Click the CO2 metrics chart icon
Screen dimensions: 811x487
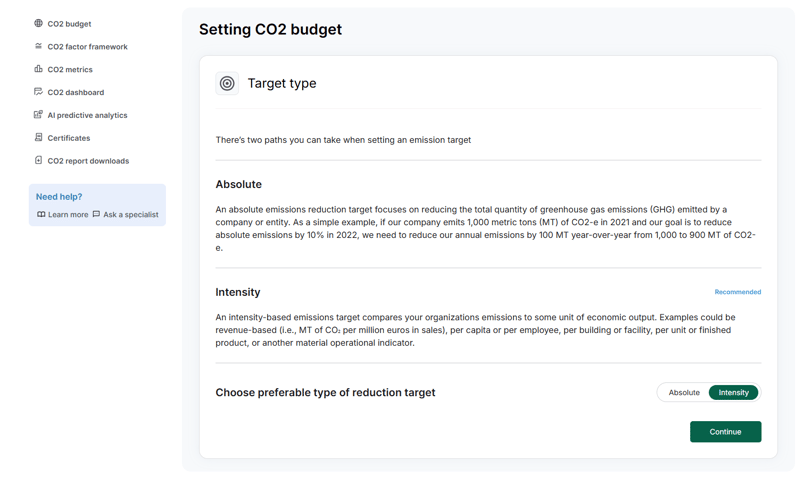(38, 69)
